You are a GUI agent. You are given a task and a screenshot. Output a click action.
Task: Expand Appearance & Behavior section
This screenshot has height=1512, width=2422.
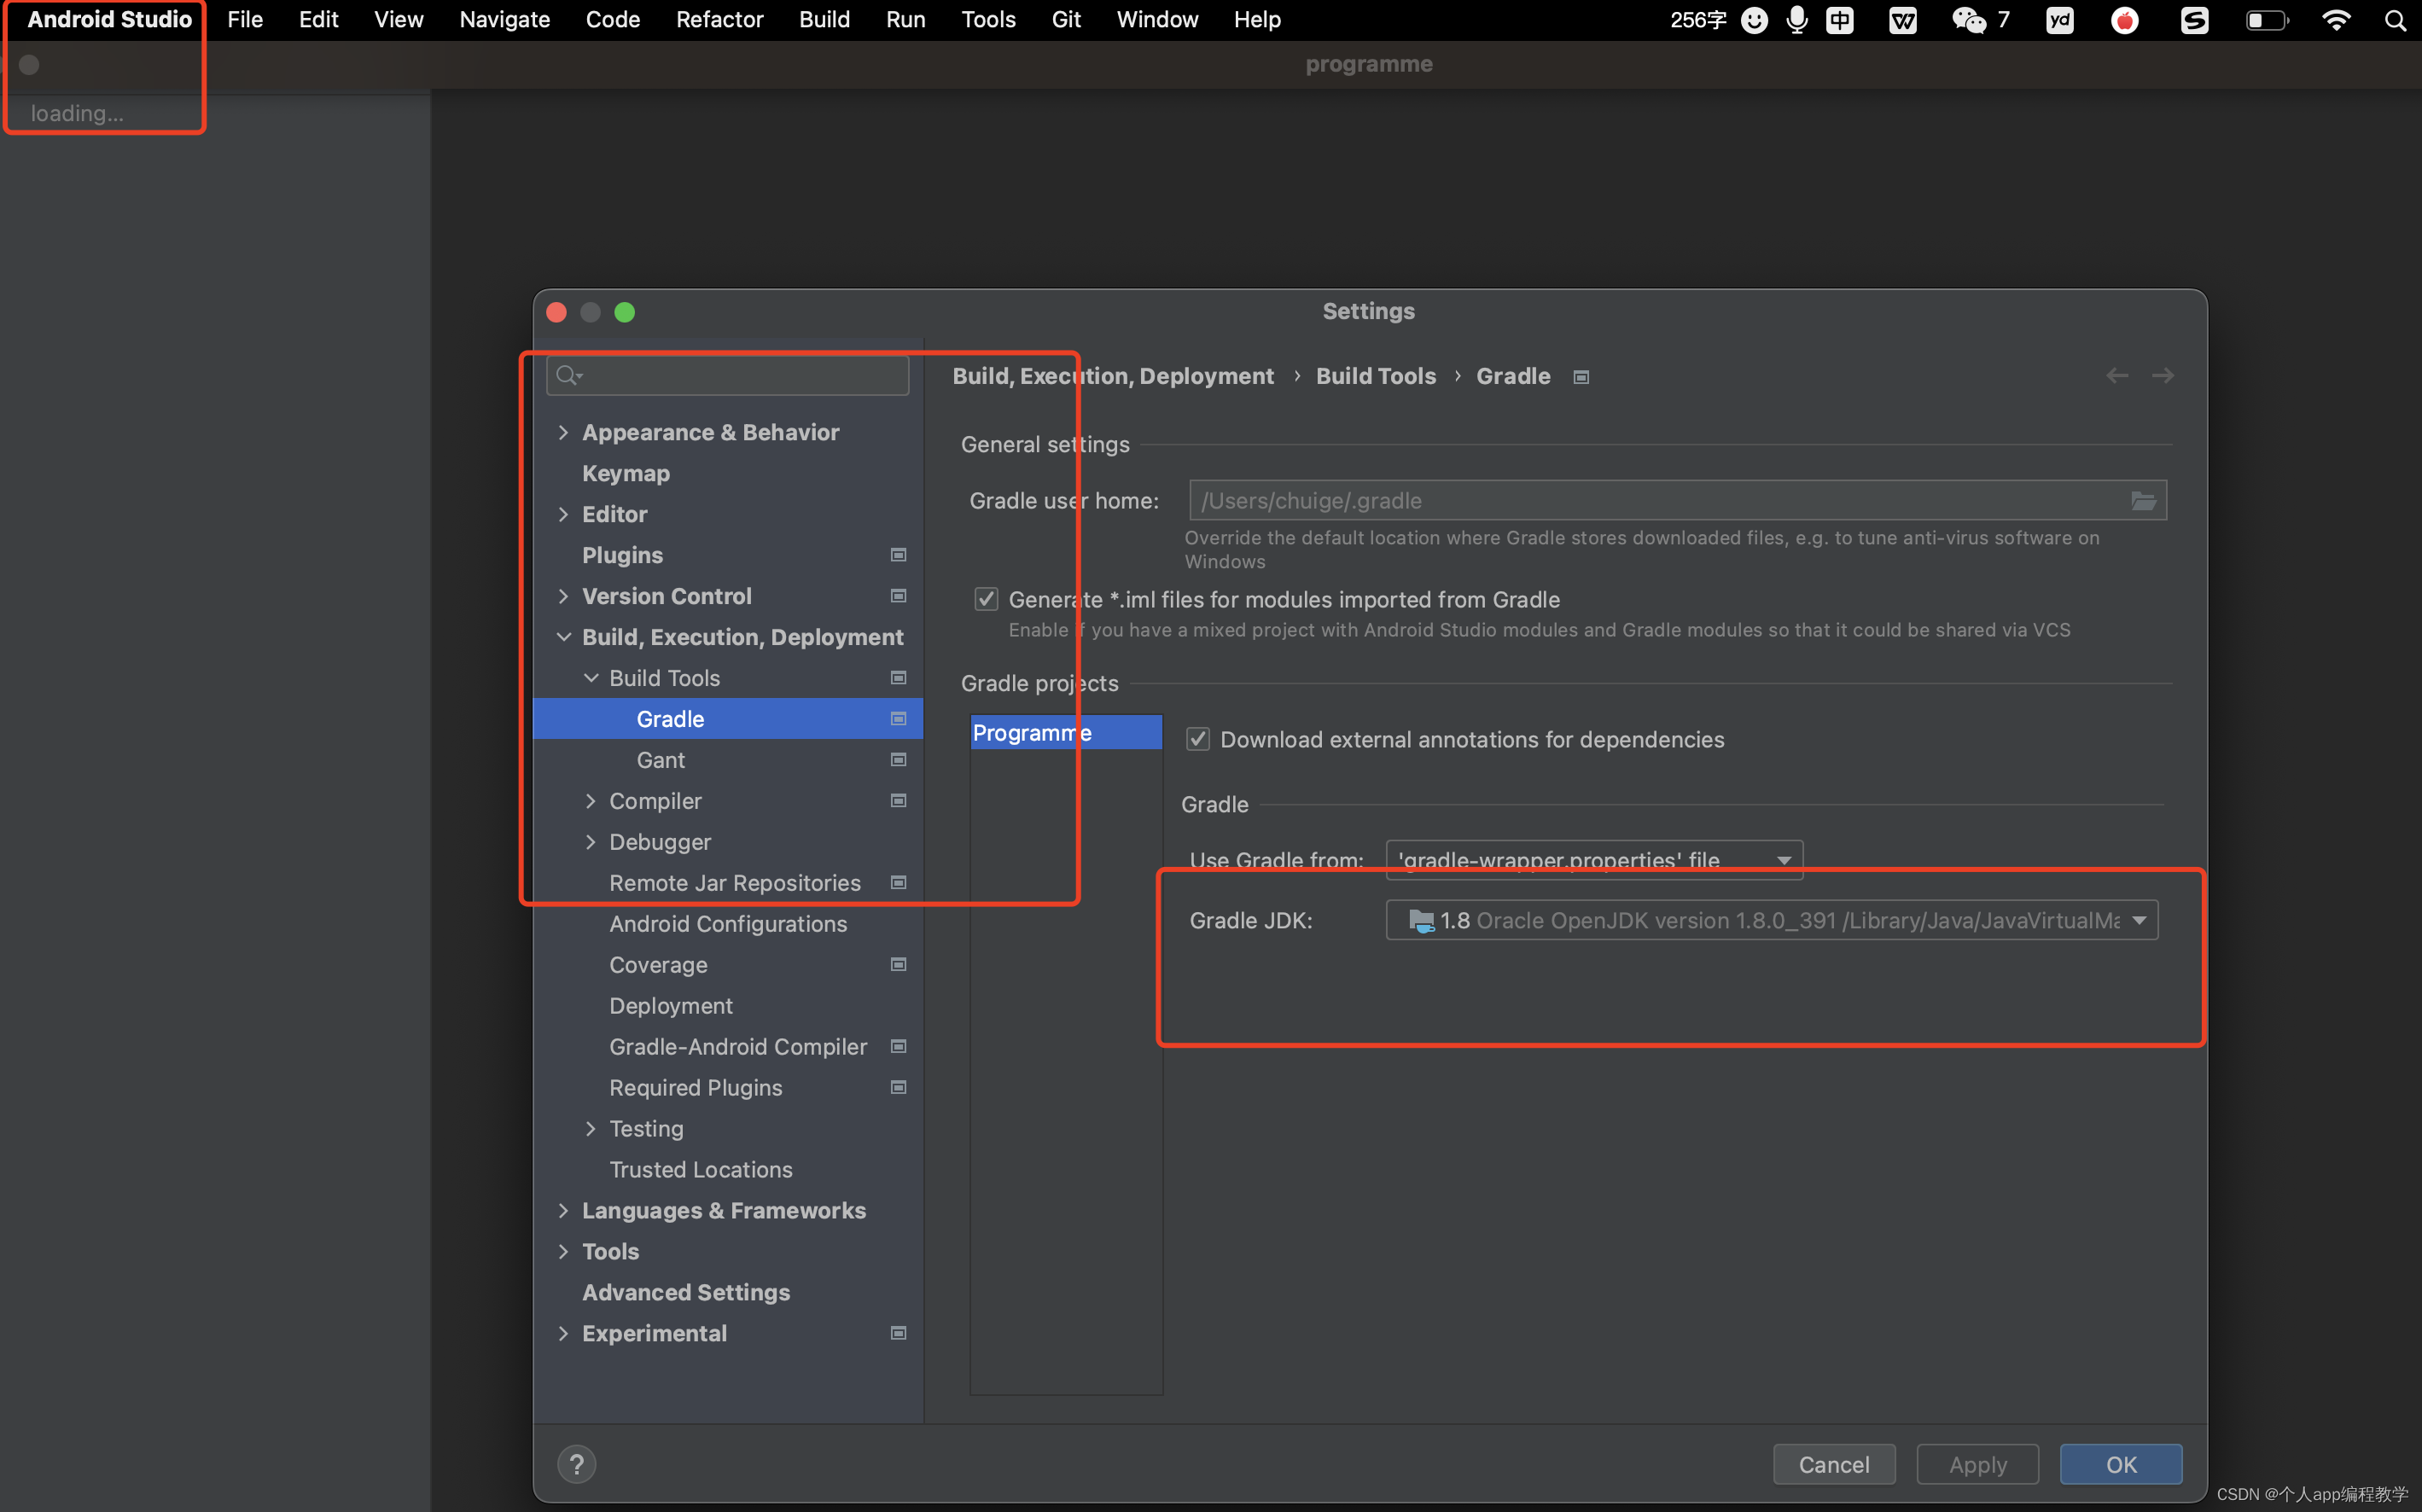[x=563, y=432]
